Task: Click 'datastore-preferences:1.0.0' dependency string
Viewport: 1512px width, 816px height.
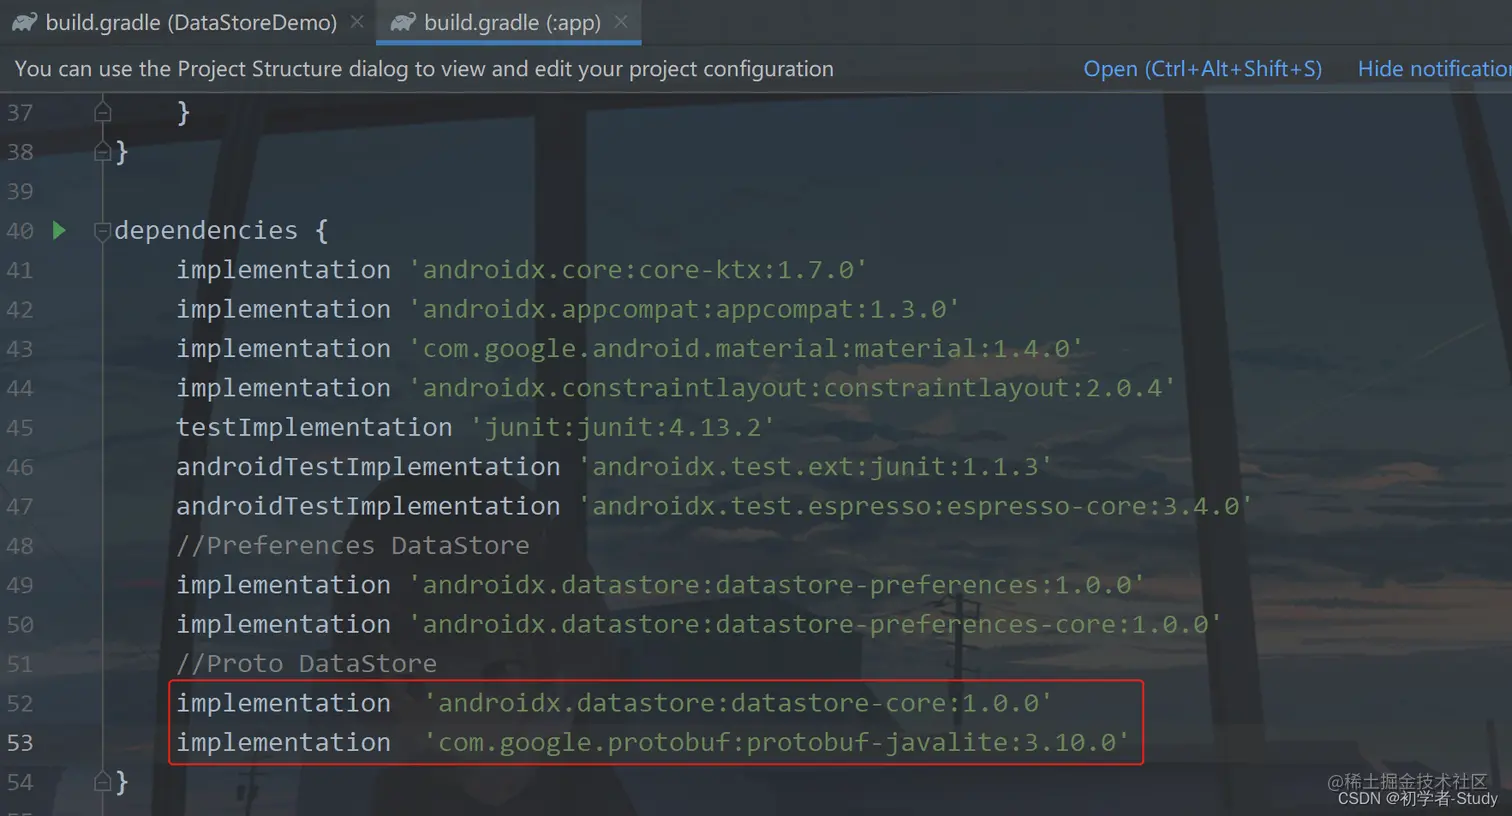Action: (776, 585)
